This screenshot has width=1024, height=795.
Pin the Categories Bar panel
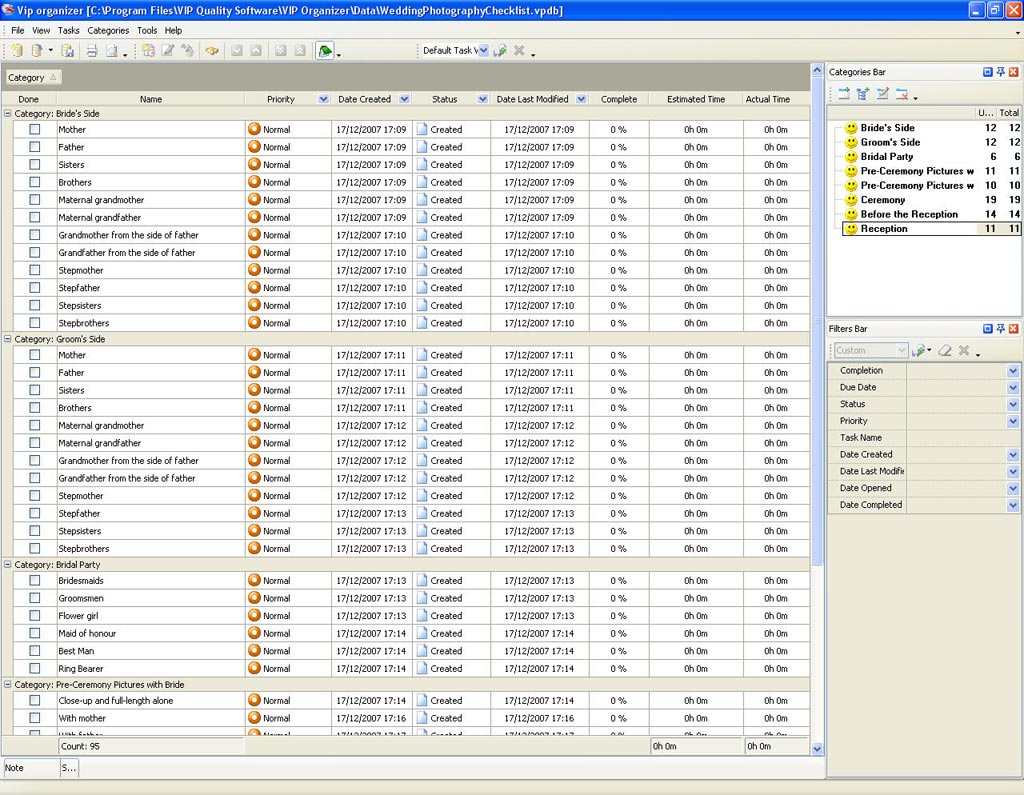point(1000,72)
